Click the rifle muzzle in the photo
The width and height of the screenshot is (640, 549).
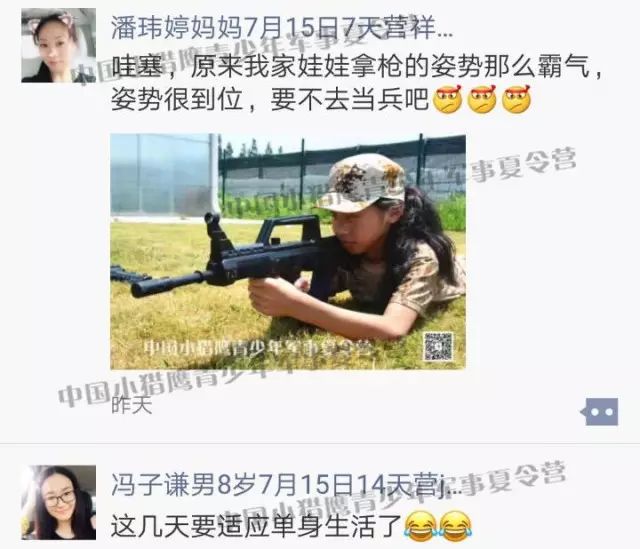click(x=143, y=288)
